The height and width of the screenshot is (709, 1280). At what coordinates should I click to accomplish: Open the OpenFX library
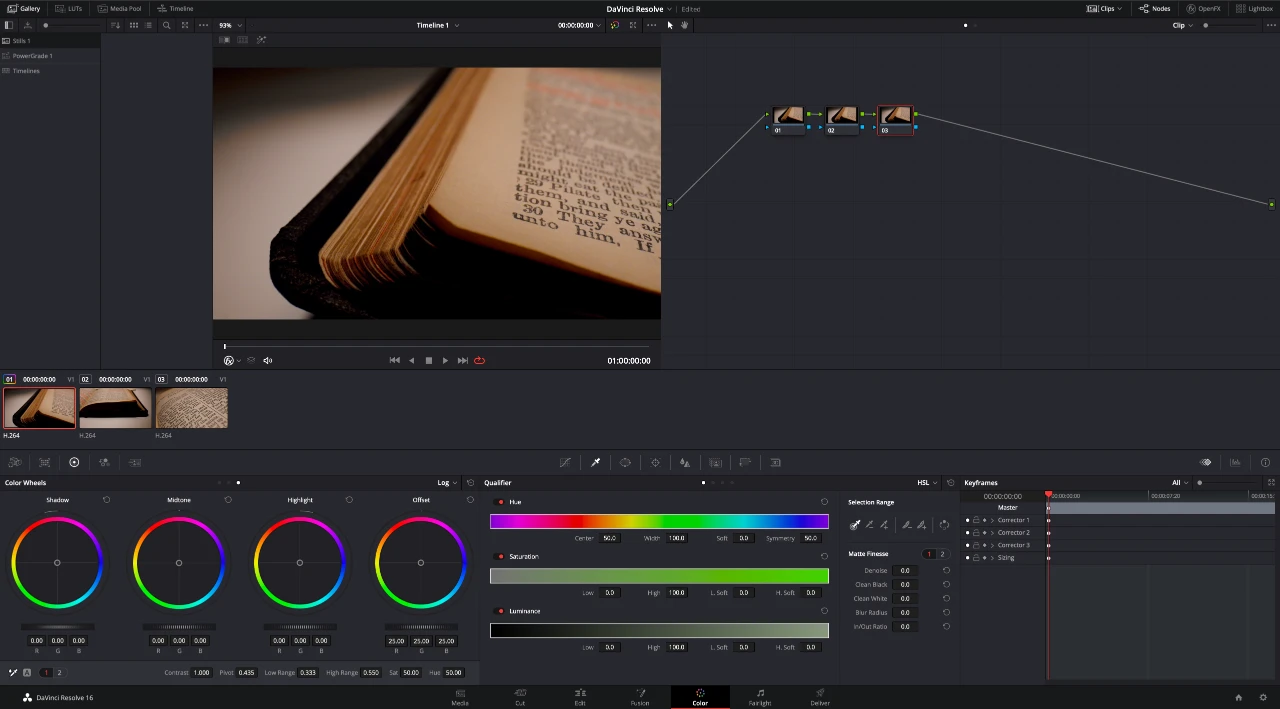tap(1205, 8)
